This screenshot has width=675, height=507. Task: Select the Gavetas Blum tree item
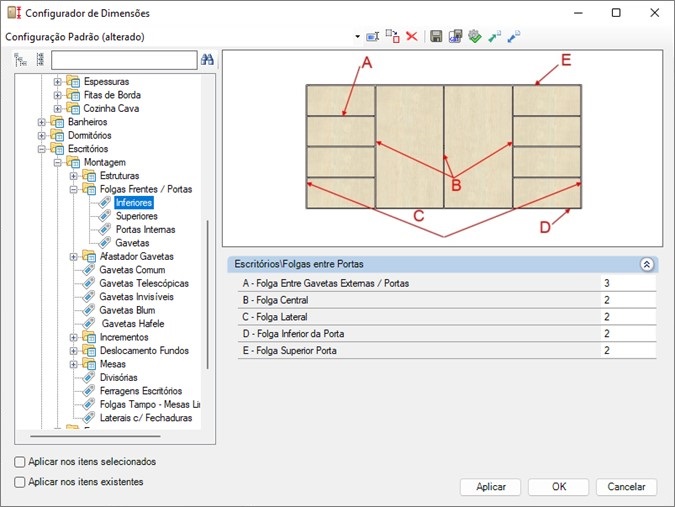[127, 310]
